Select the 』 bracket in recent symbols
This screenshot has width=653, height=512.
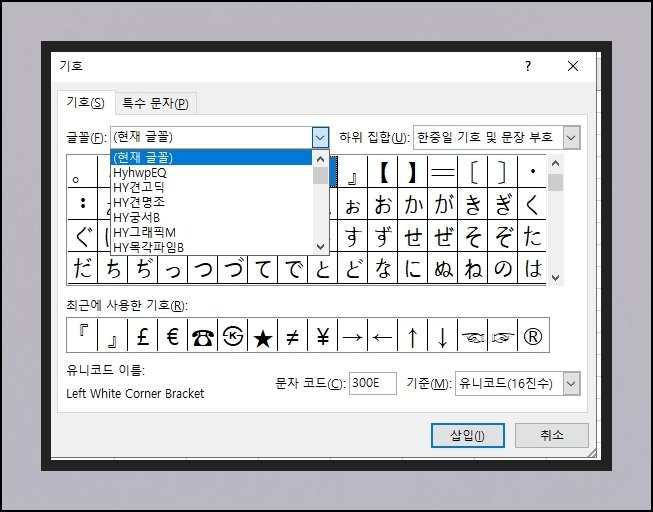pyautogui.click(x=112, y=335)
